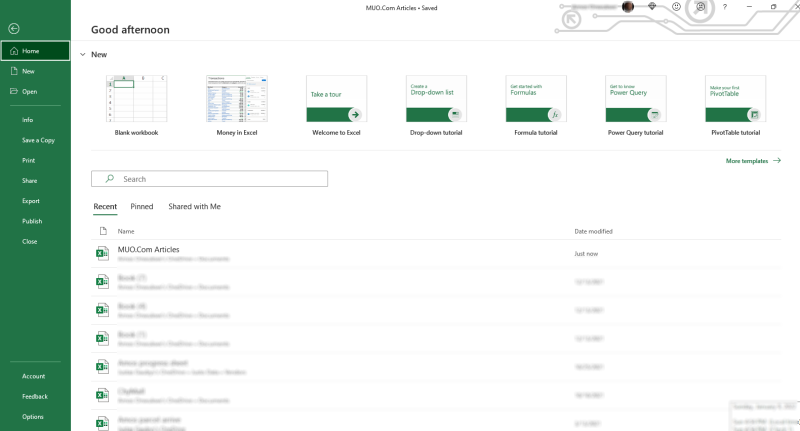The height and width of the screenshot is (431, 800).
Task: Open the Money in Excel template
Action: (x=237, y=106)
